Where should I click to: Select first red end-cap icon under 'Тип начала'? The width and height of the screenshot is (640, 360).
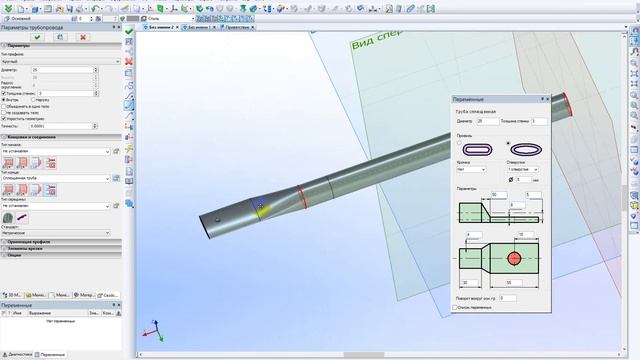(8, 163)
